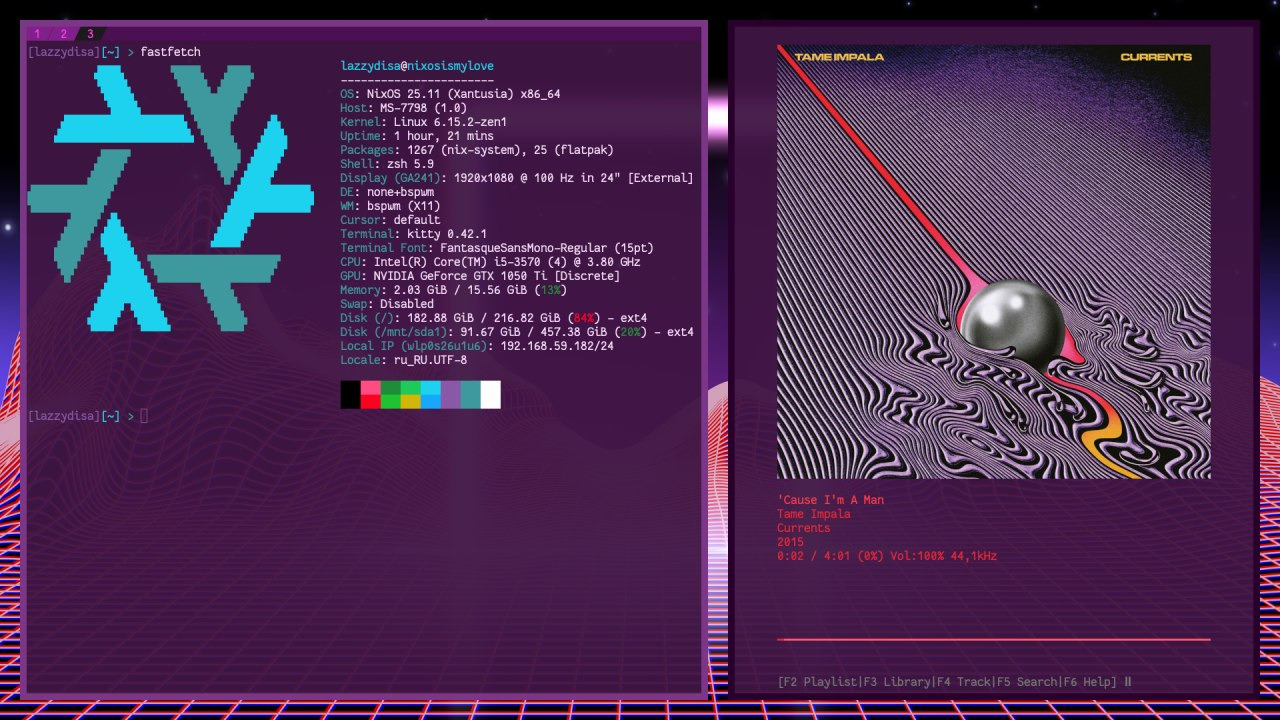Click the lazzydisa@nixosismylove header text
This screenshot has width=1280, height=720.
[x=417, y=66]
